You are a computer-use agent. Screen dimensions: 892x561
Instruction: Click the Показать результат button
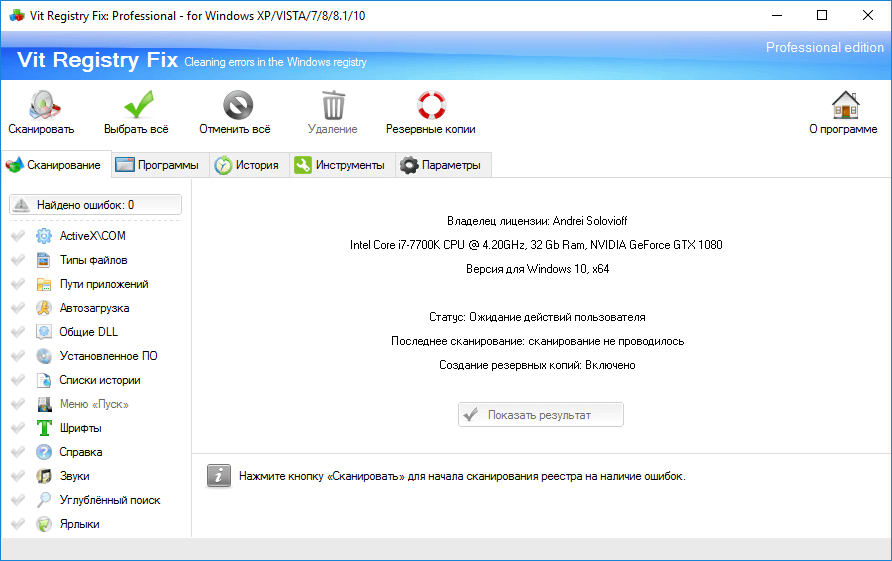(x=541, y=415)
